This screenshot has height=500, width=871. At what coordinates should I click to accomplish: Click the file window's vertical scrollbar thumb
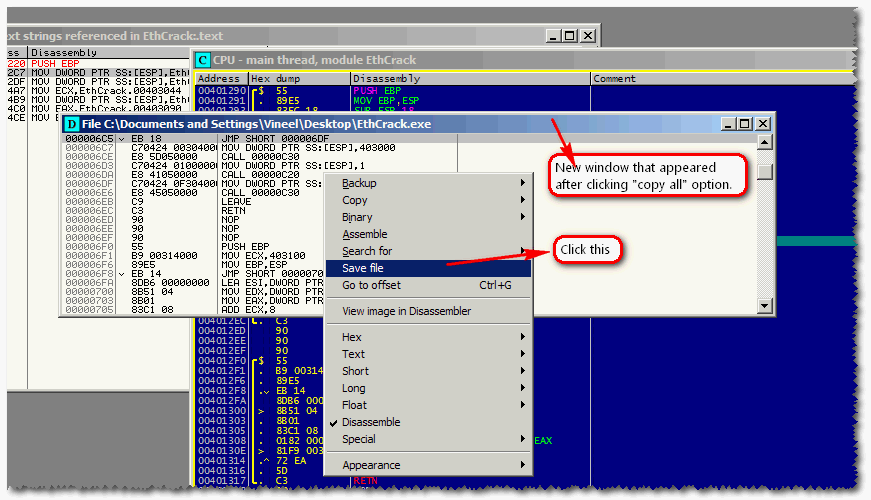pos(765,171)
